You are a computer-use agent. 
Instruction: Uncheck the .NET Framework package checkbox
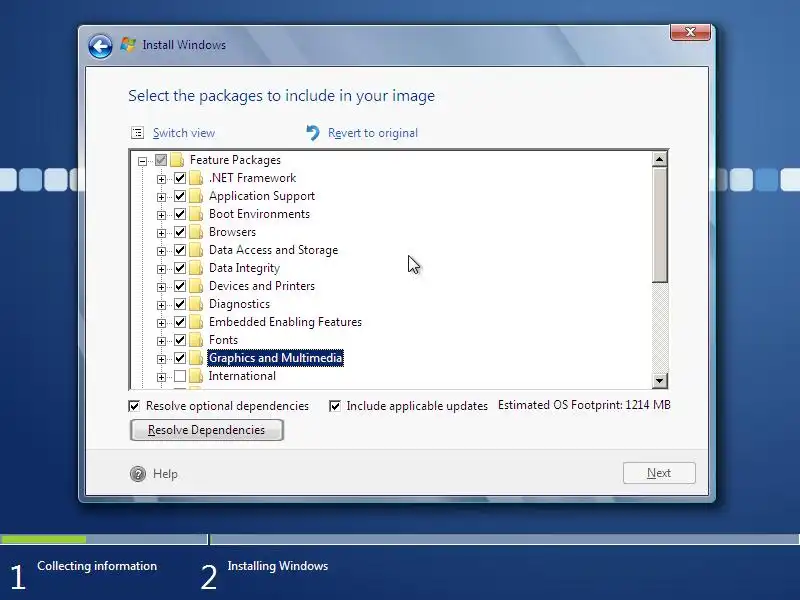tap(180, 178)
